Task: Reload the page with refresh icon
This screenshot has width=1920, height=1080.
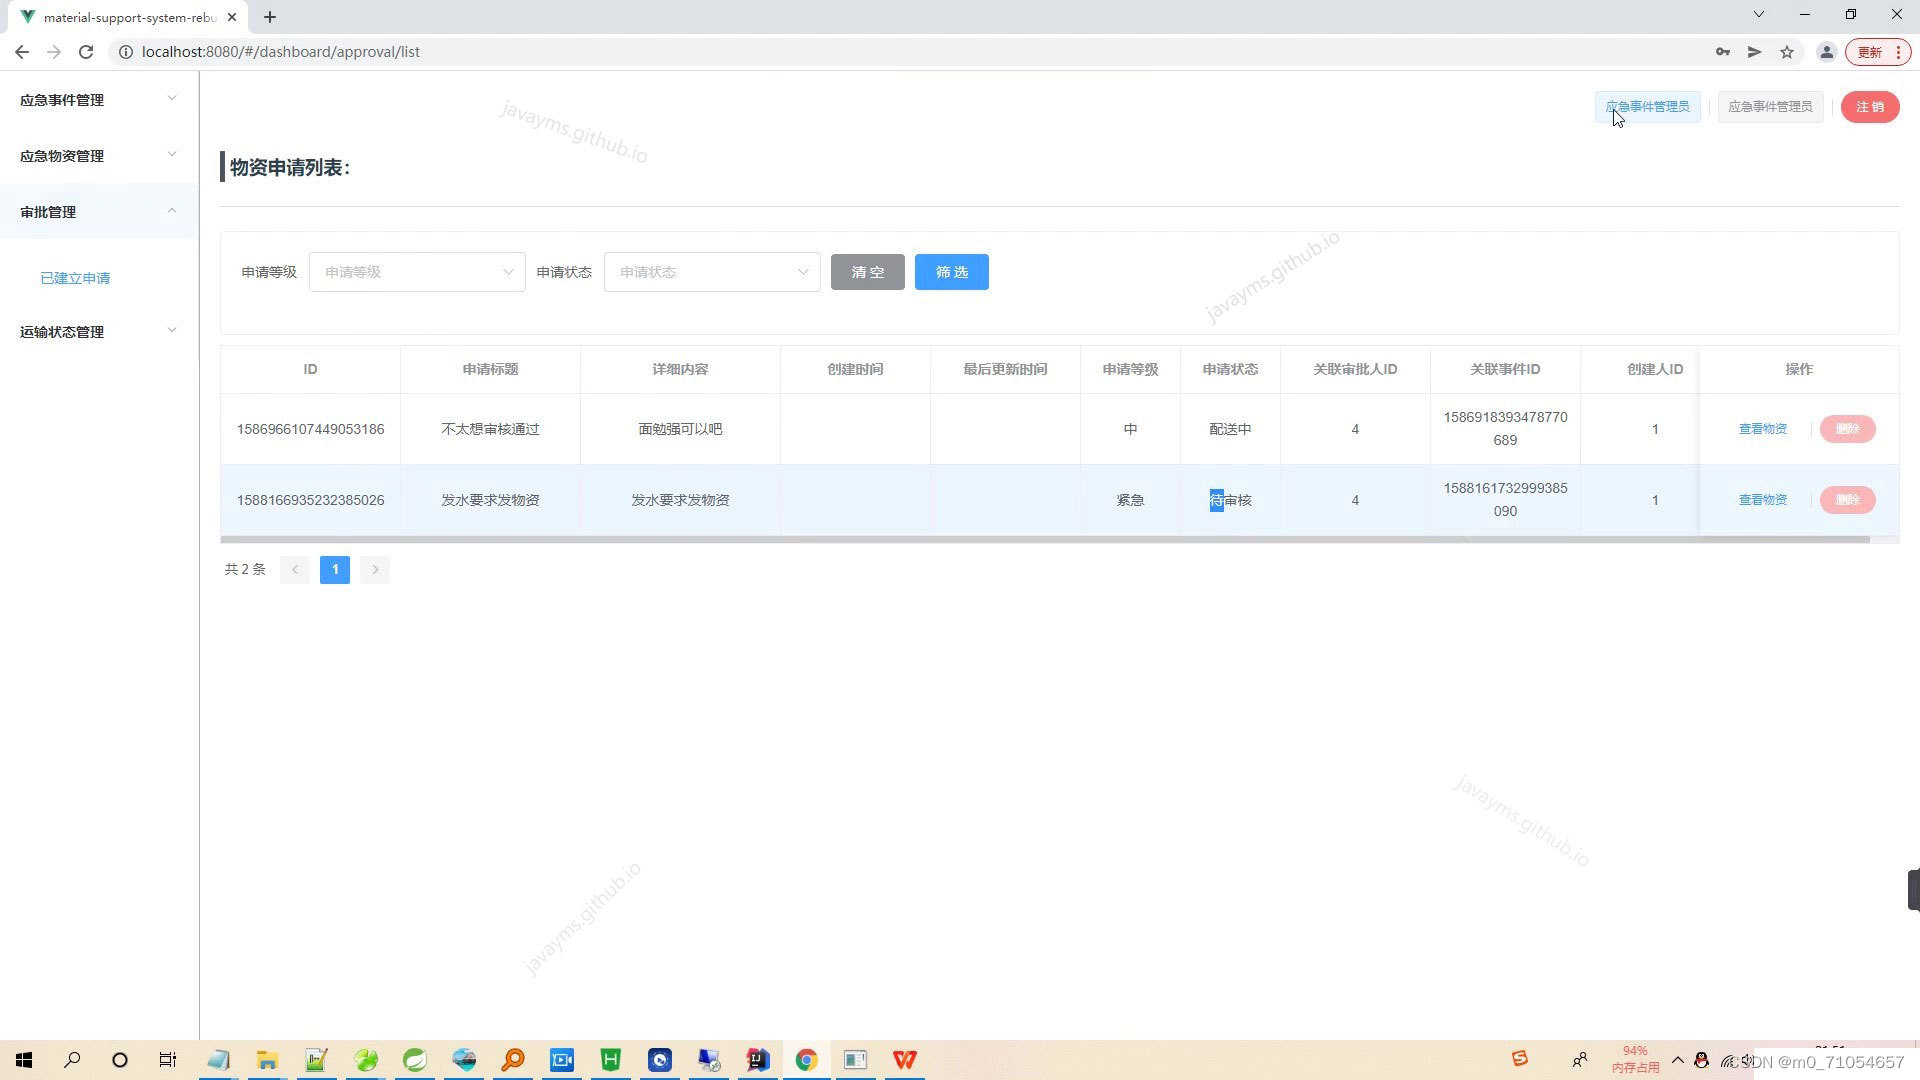Action: tap(86, 52)
